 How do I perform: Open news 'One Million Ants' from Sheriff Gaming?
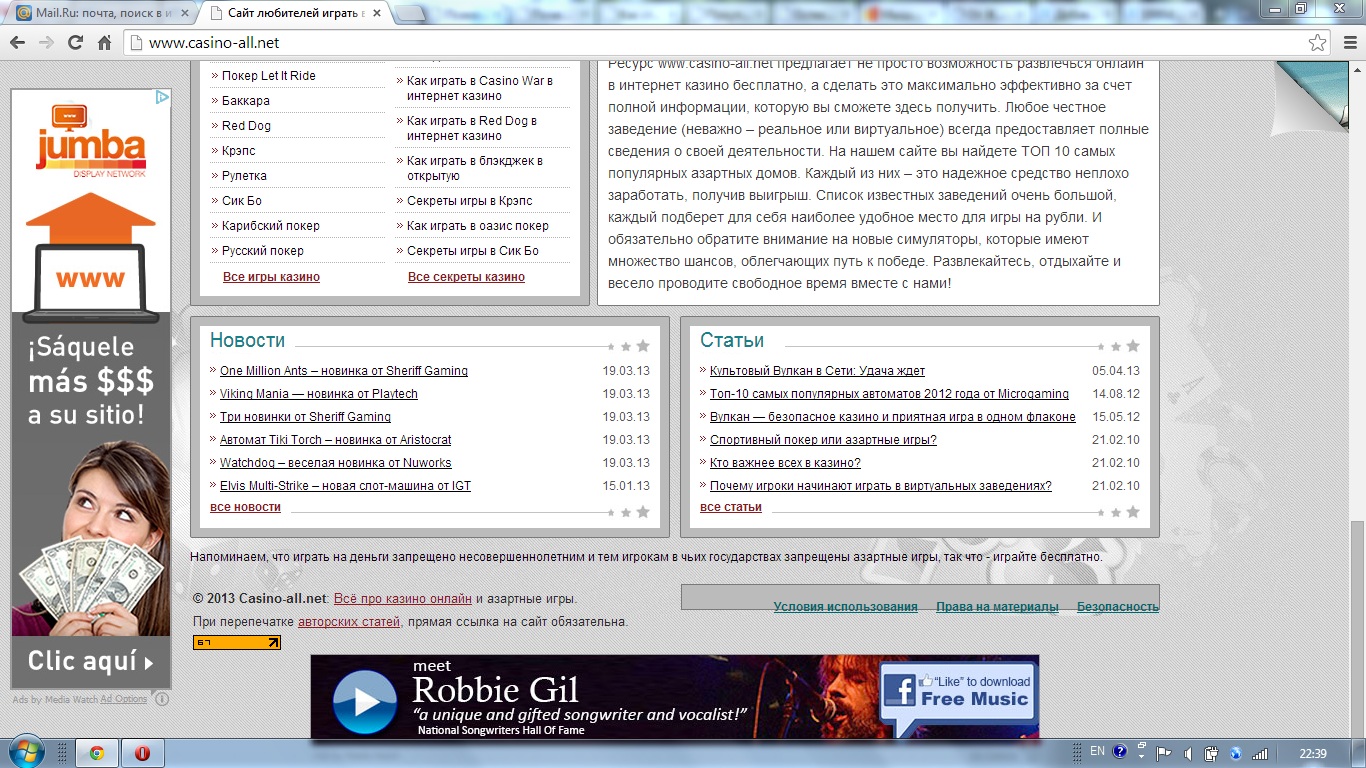(344, 371)
